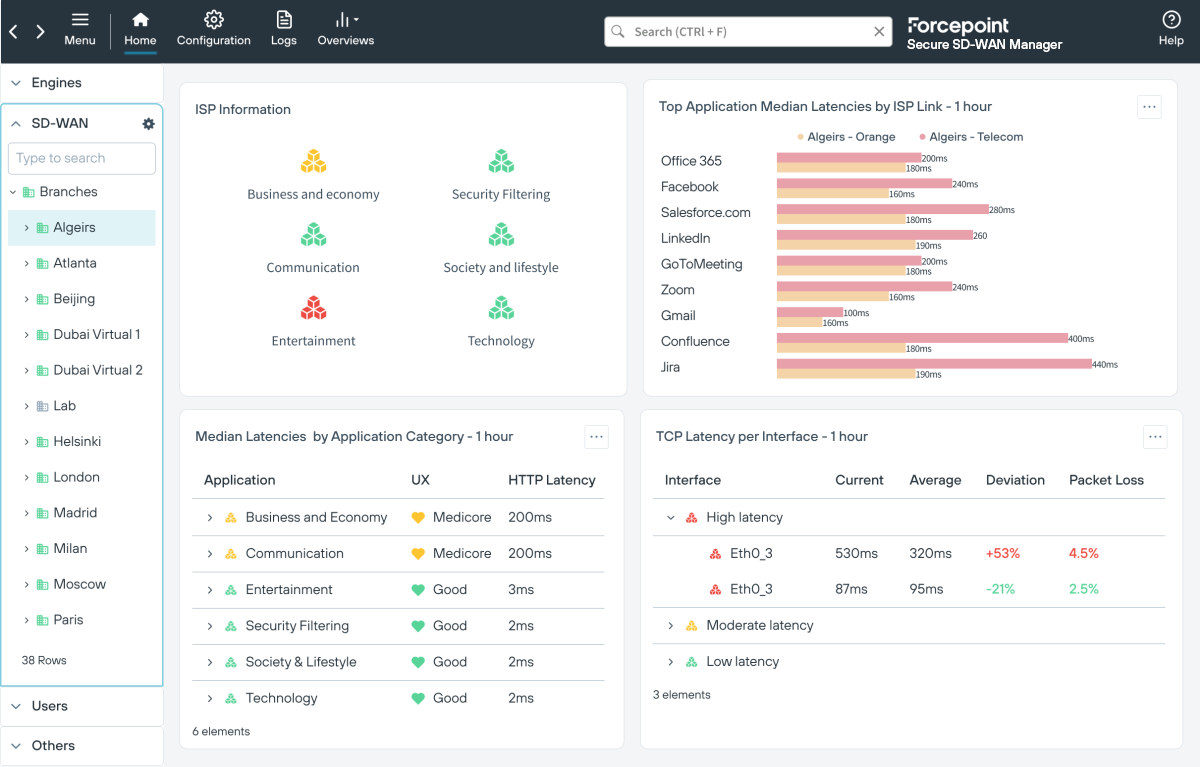Click the green Security Filtering cubes icon
The image size is (1200, 767).
pos(501,161)
